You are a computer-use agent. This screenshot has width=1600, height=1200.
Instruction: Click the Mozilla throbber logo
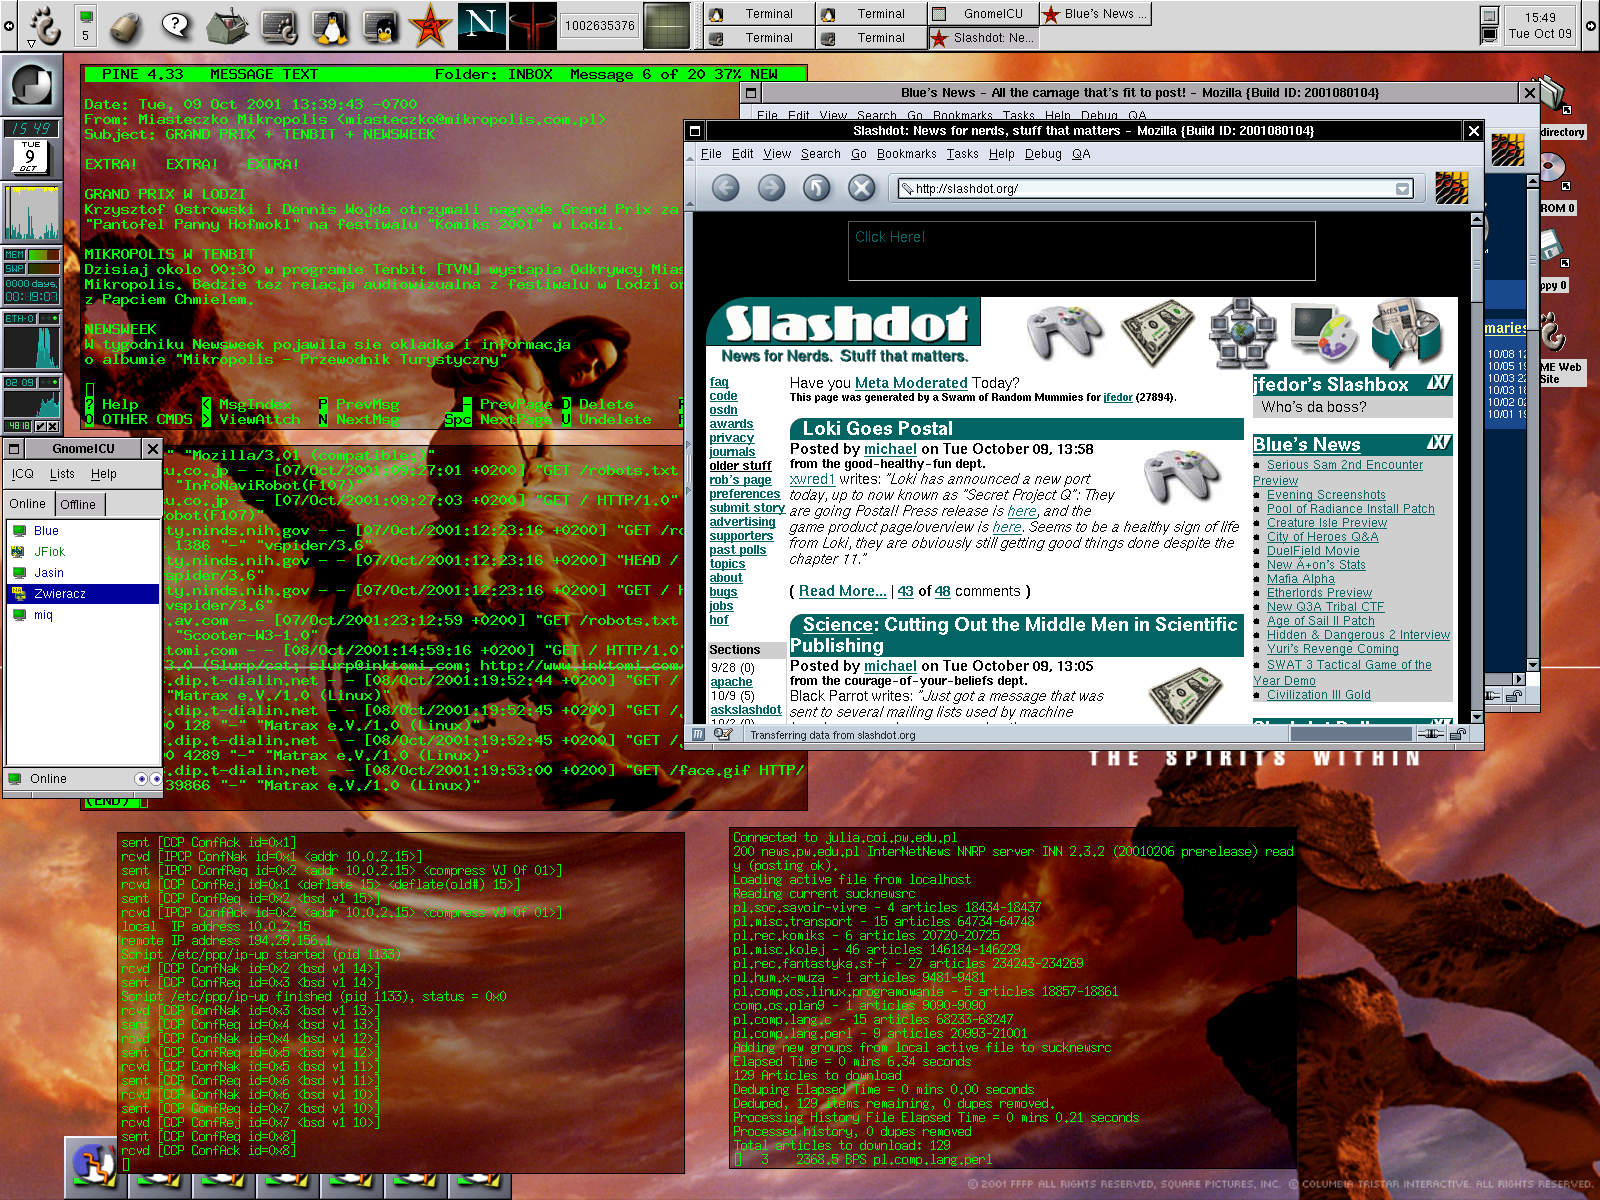[1452, 187]
